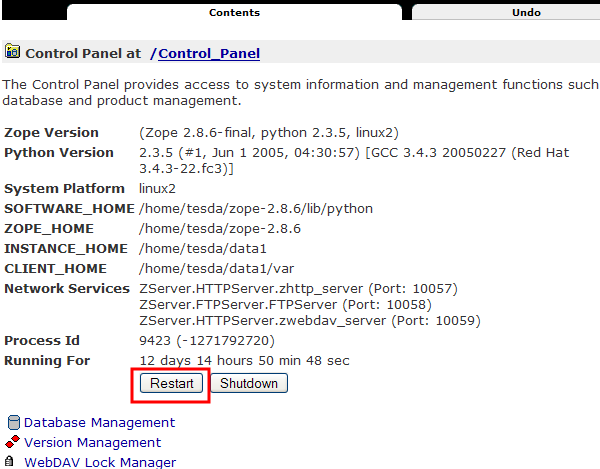
Task: Click the INSTANCE_HOME path /home/tesda/data1
Action: (x=202, y=249)
